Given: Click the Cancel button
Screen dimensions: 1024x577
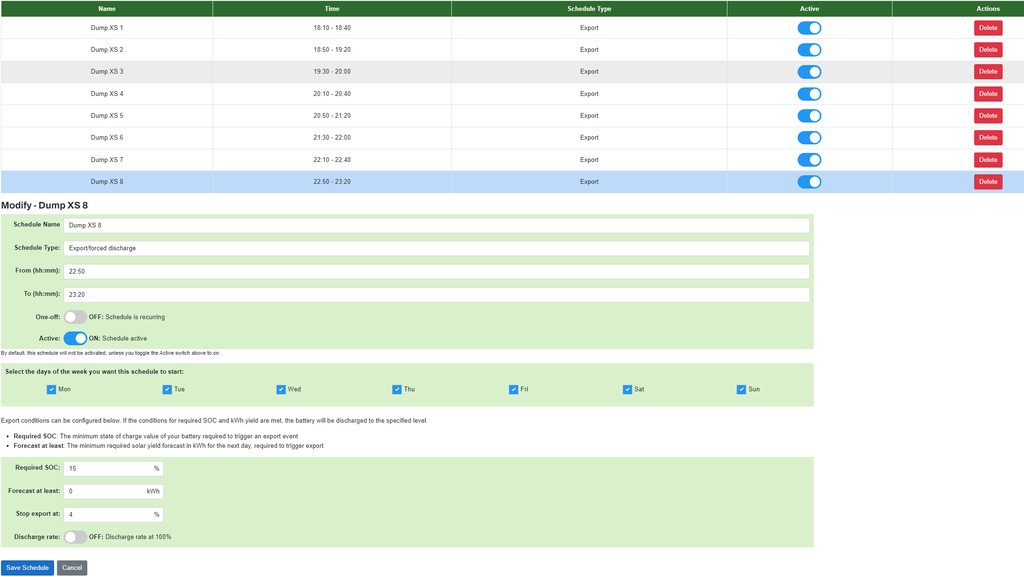Looking at the screenshot, I should click(x=72, y=568).
